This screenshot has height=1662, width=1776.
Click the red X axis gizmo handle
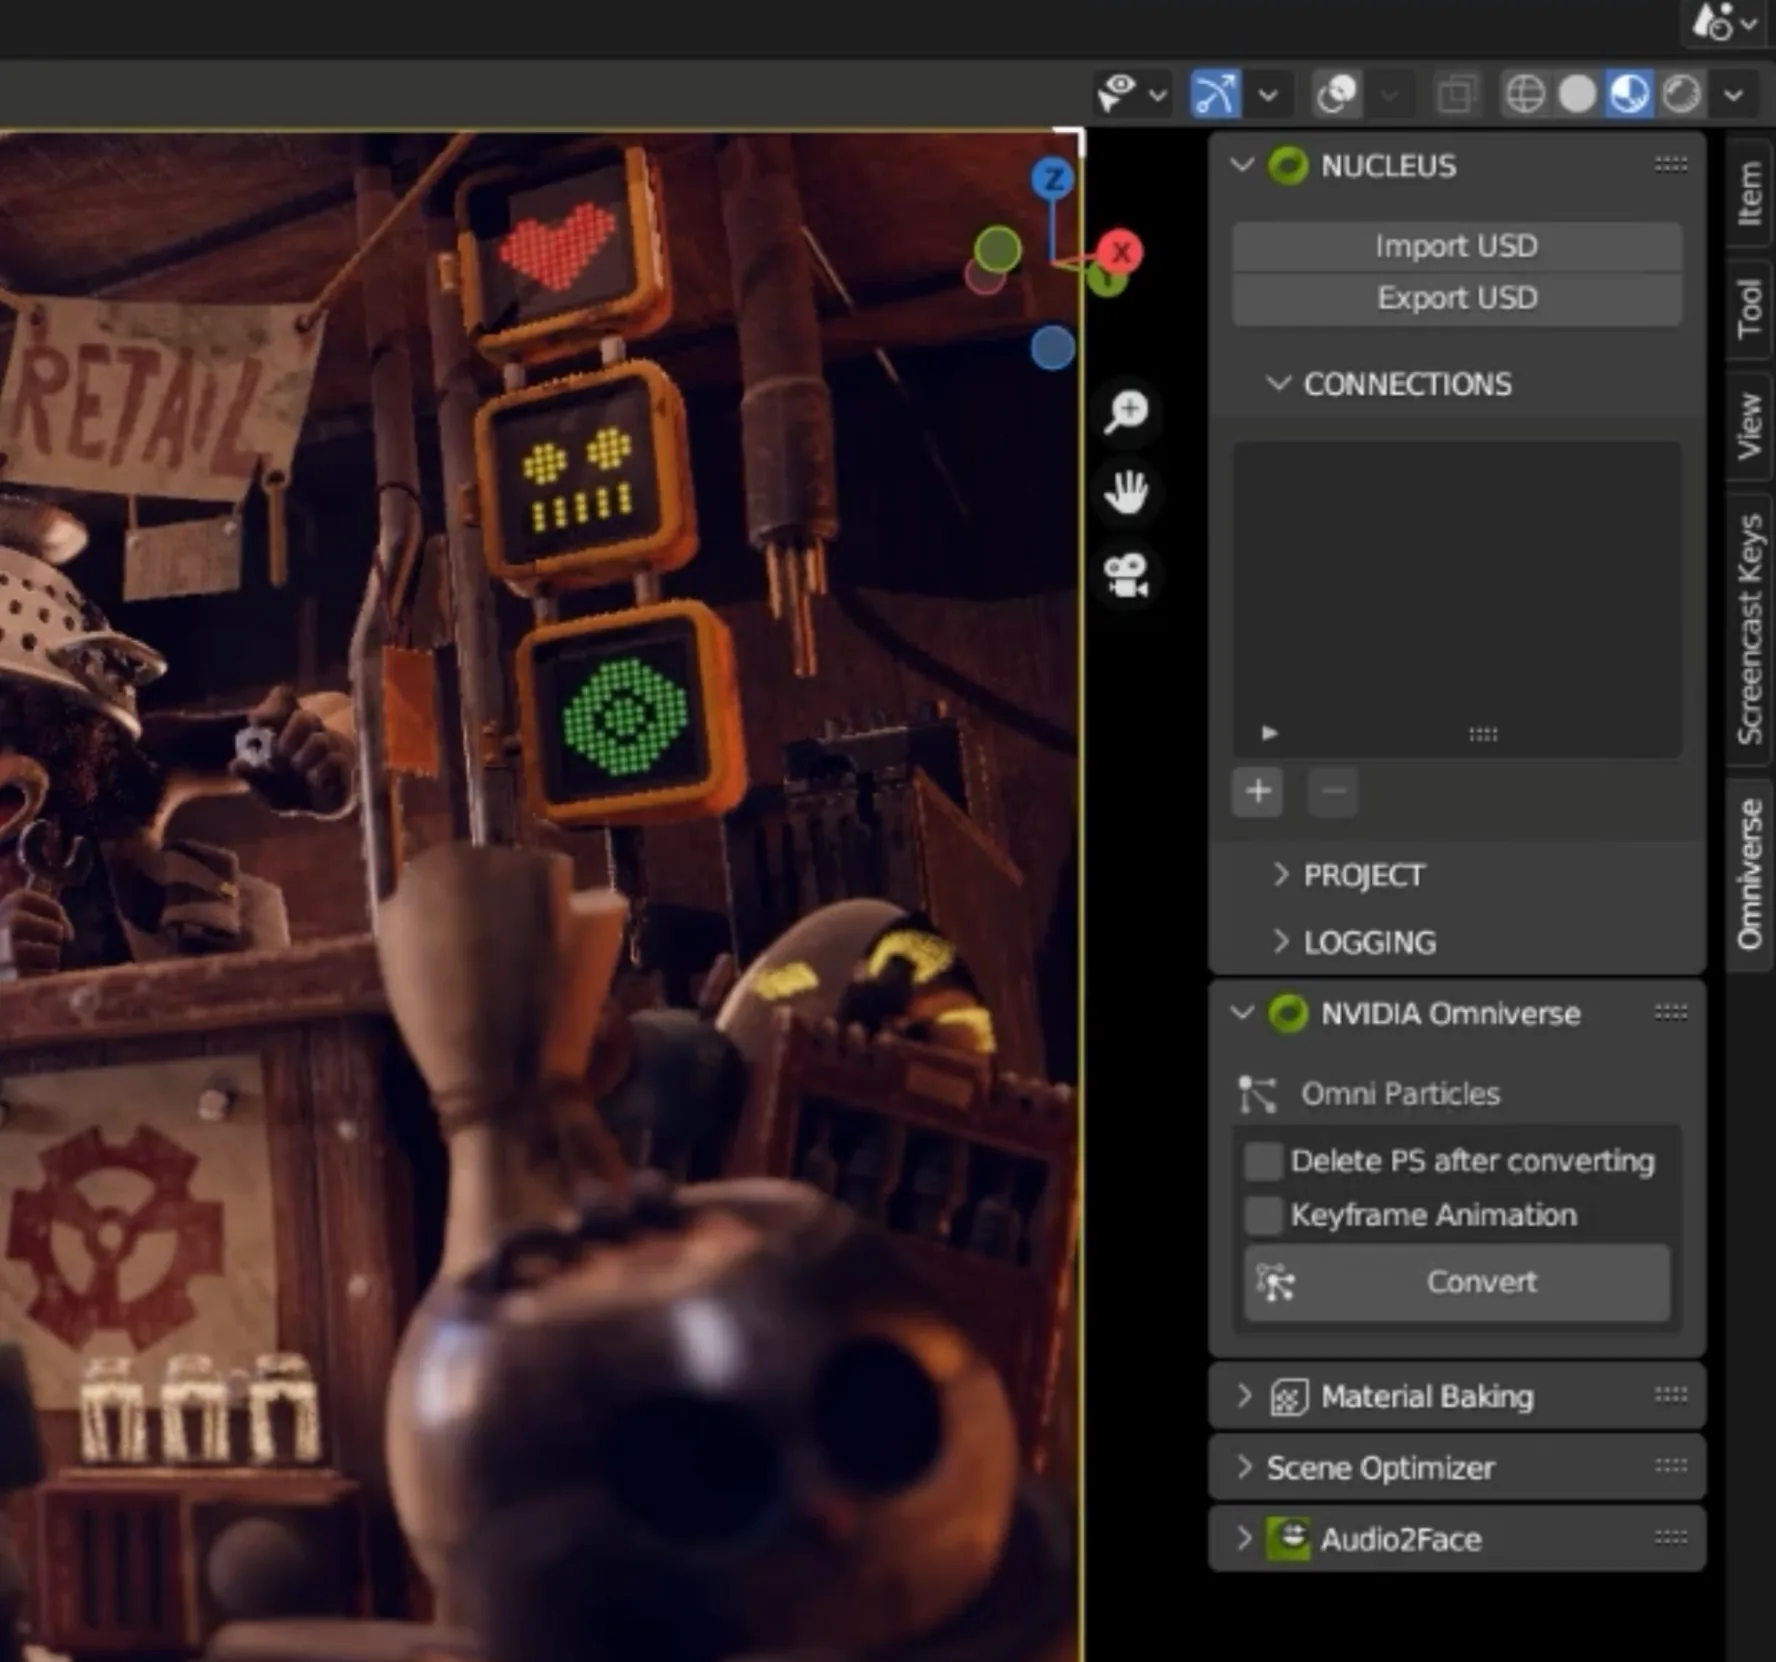point(1121,252)
